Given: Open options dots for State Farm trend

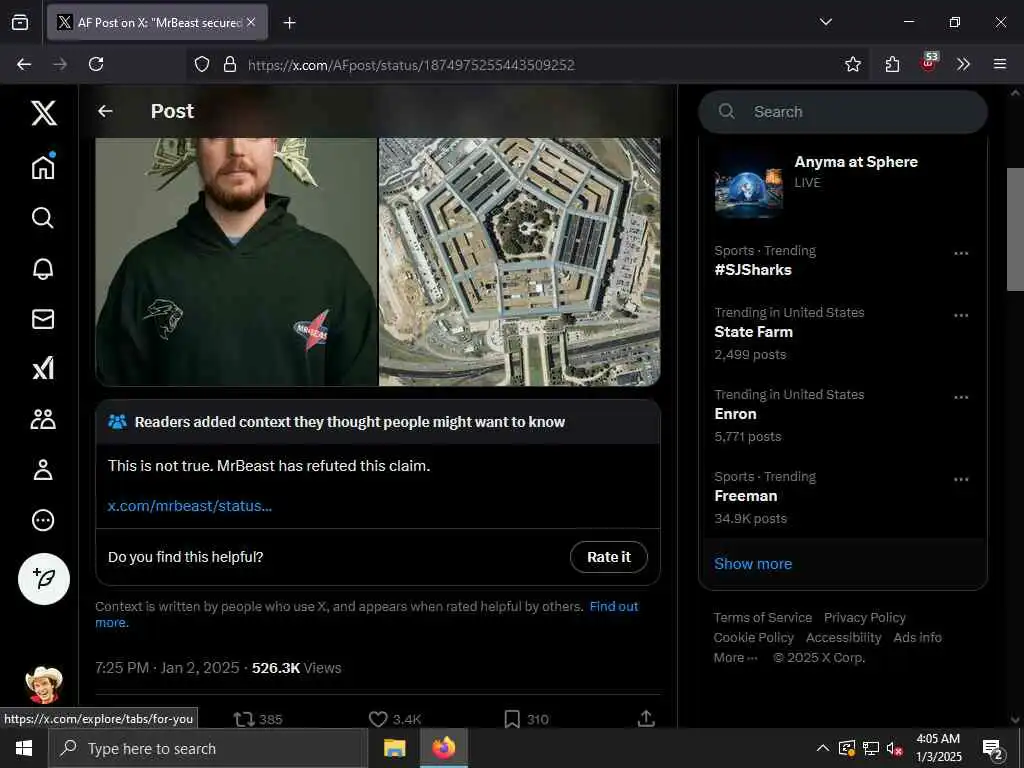Looking at the screenshot, I should [x=961, y=315].
